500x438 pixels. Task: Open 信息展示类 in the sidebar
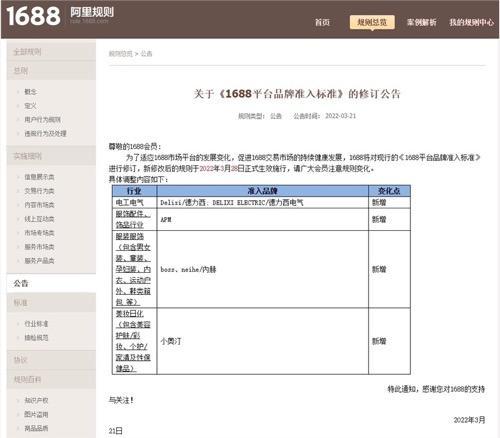(x=39, y=177)
